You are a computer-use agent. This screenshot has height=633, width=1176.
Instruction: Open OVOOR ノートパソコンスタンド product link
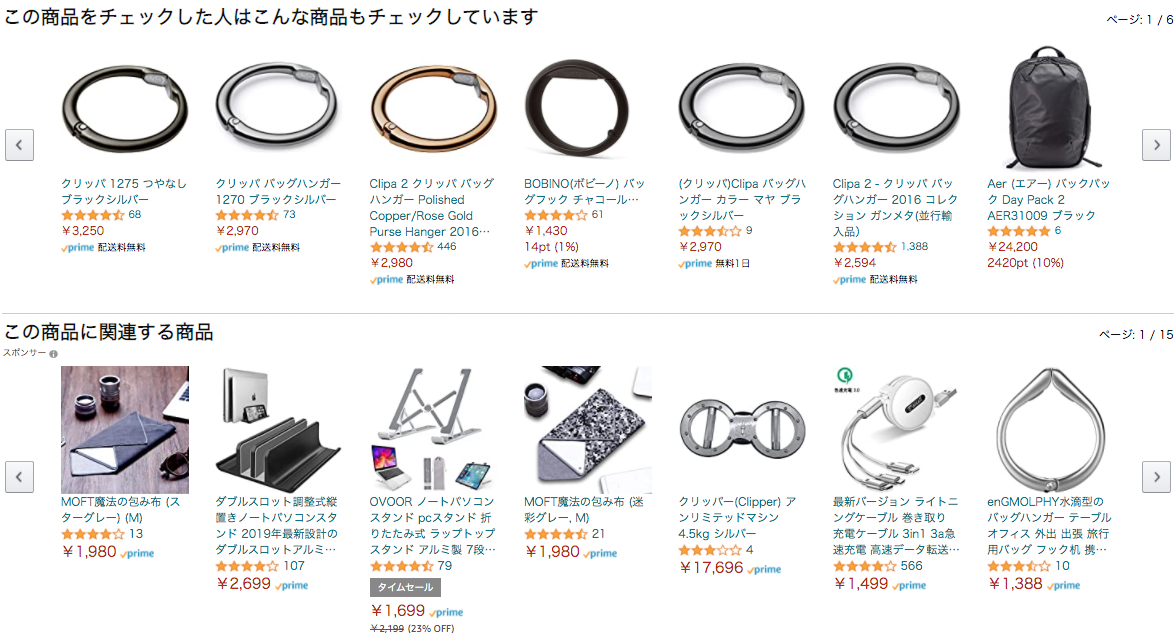(433, 525)
